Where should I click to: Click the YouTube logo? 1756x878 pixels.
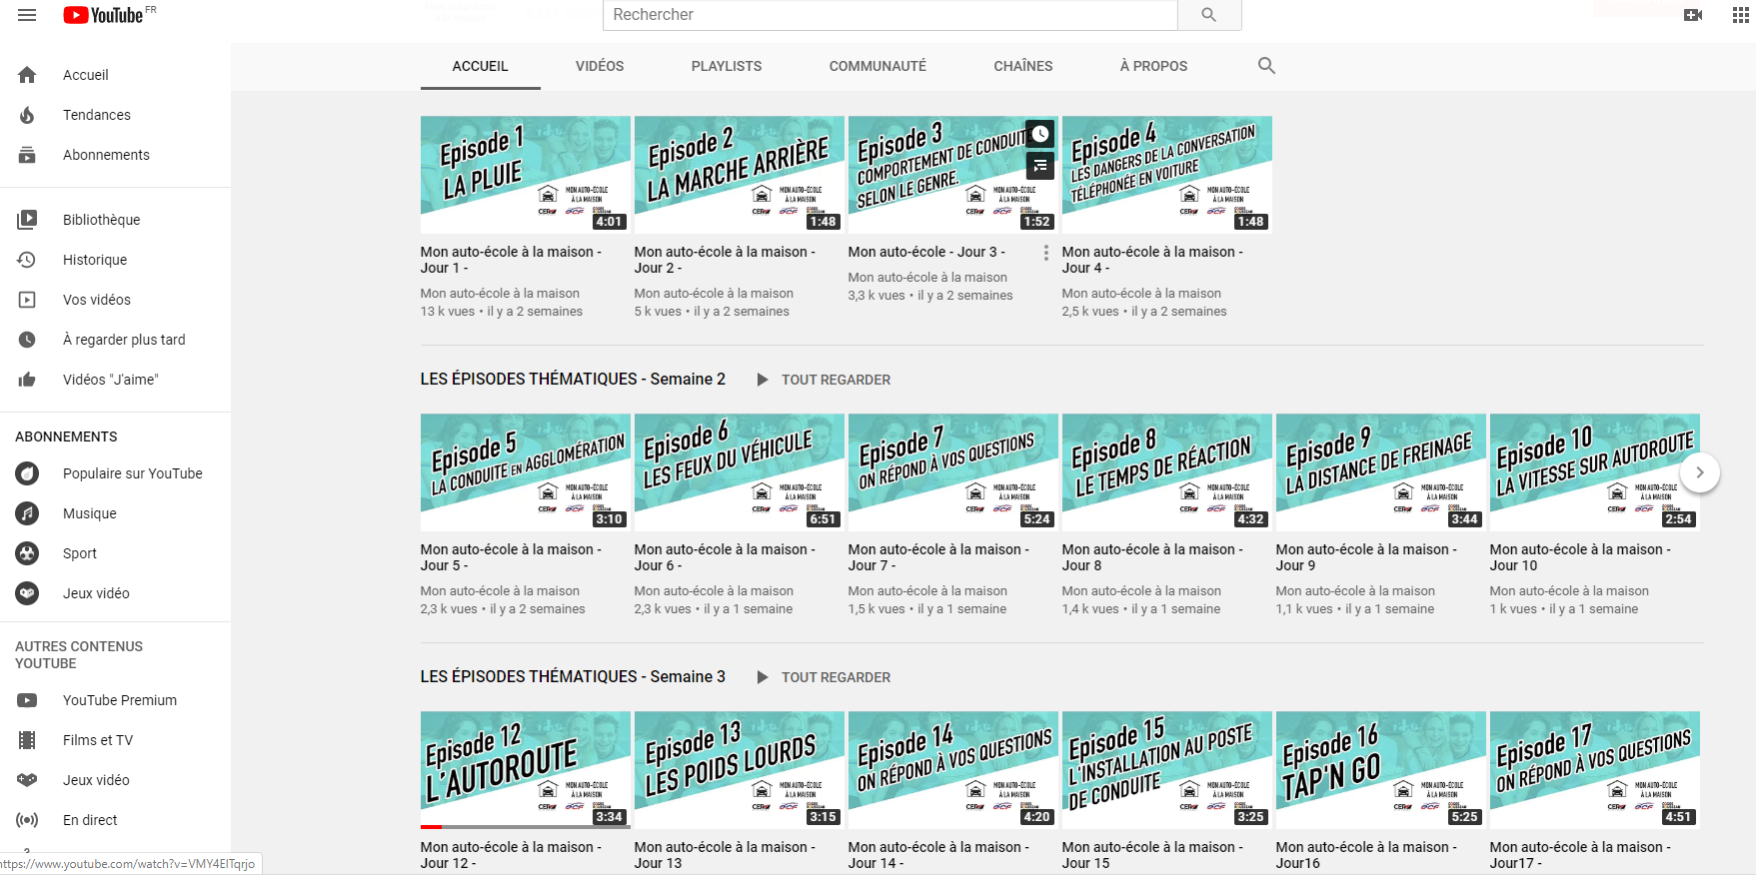[104, 15]
